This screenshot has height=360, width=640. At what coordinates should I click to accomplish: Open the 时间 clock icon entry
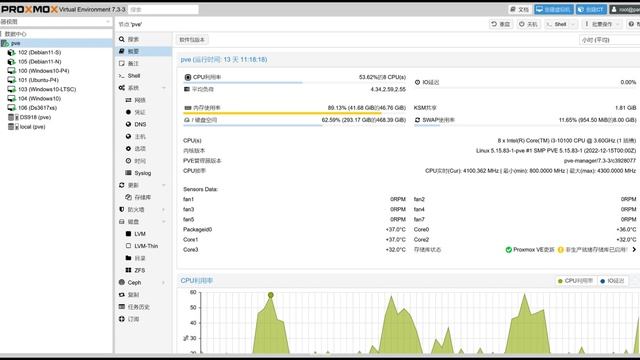(128, 161)
